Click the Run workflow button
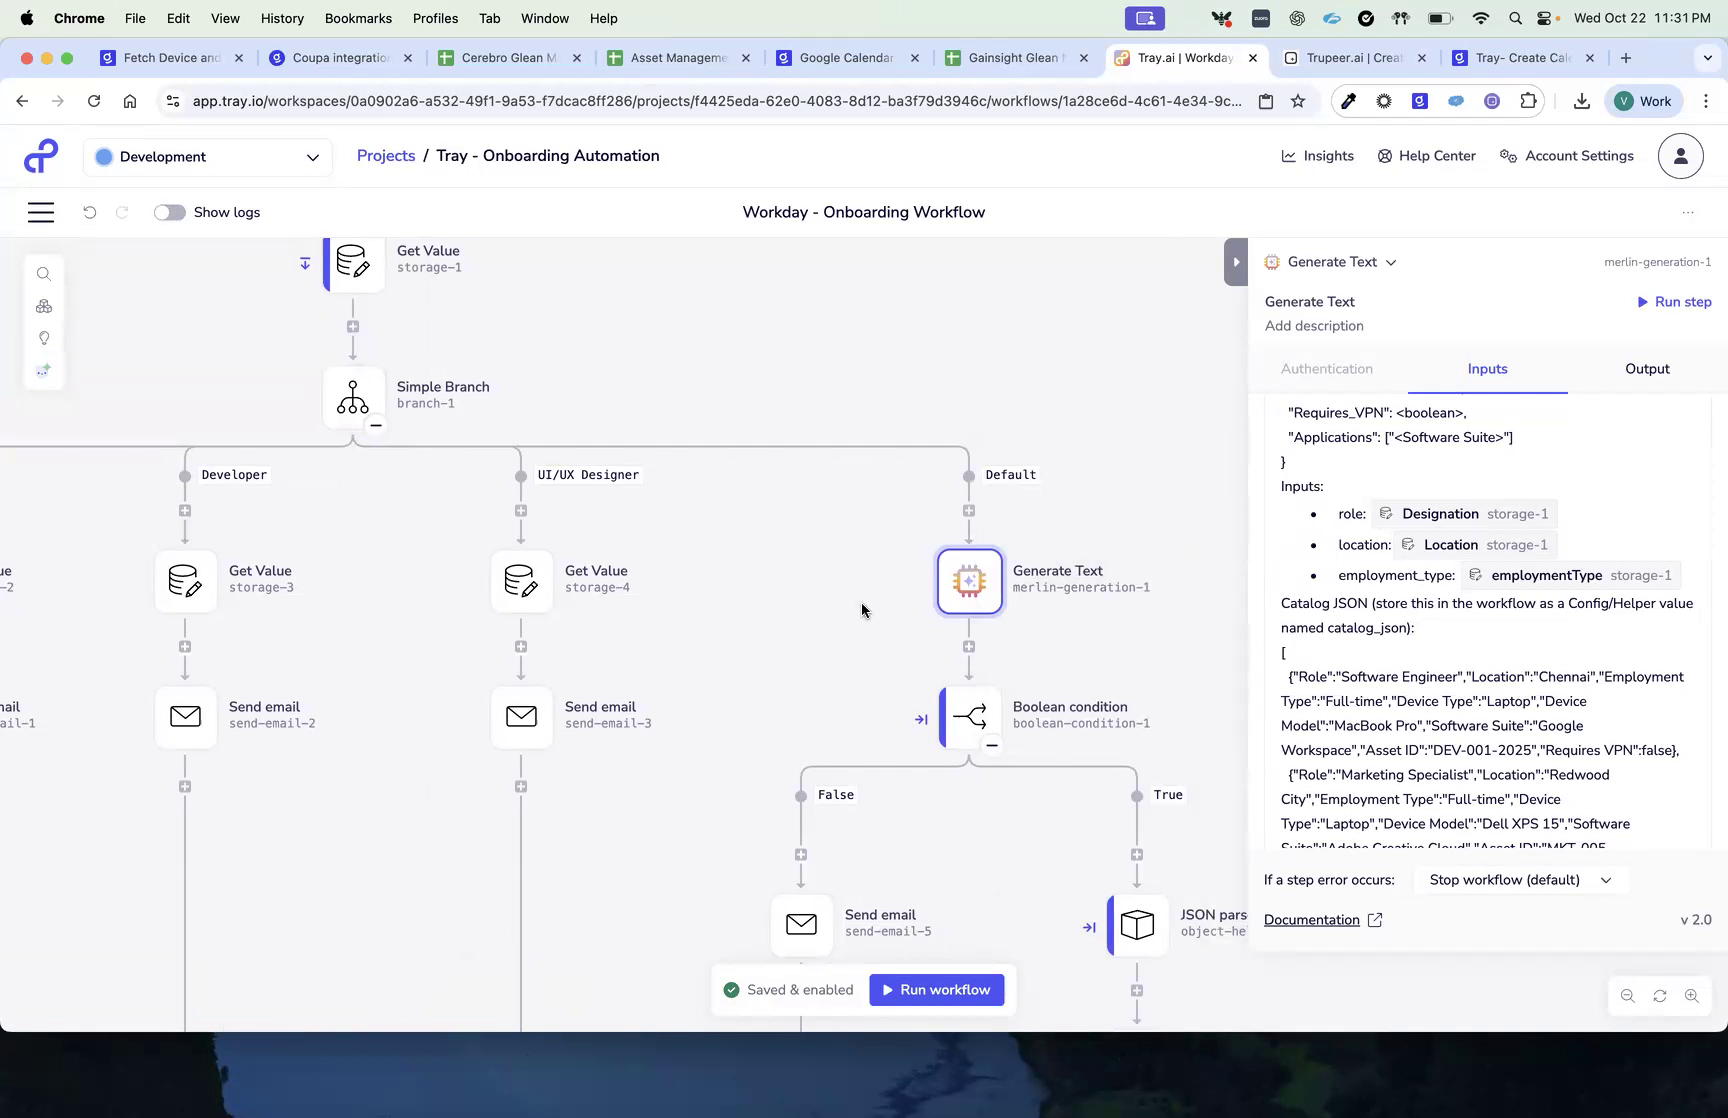 click(937, 989)
